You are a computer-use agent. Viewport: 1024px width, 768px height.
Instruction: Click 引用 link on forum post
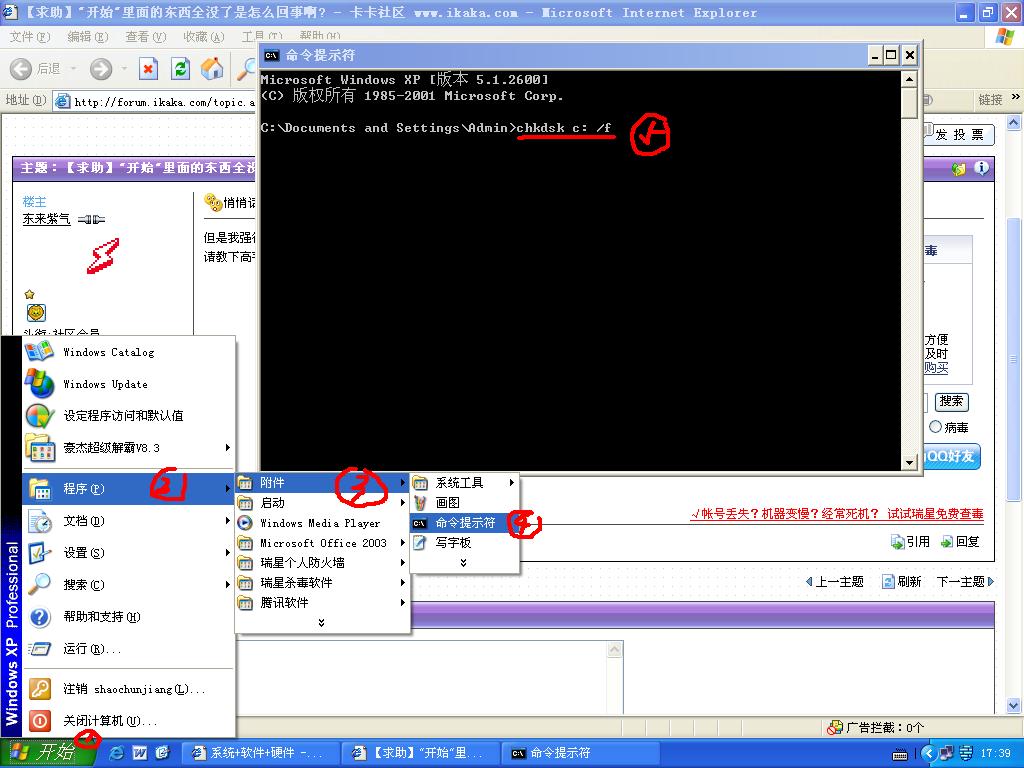[910, 542]
